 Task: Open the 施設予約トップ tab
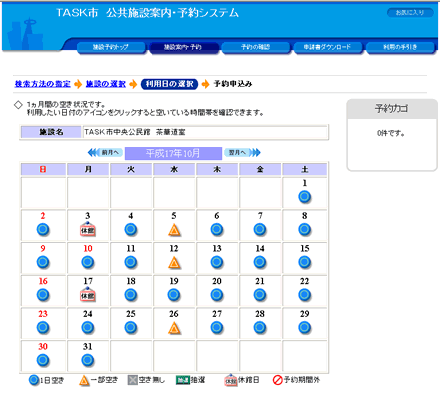pos(111,47)
